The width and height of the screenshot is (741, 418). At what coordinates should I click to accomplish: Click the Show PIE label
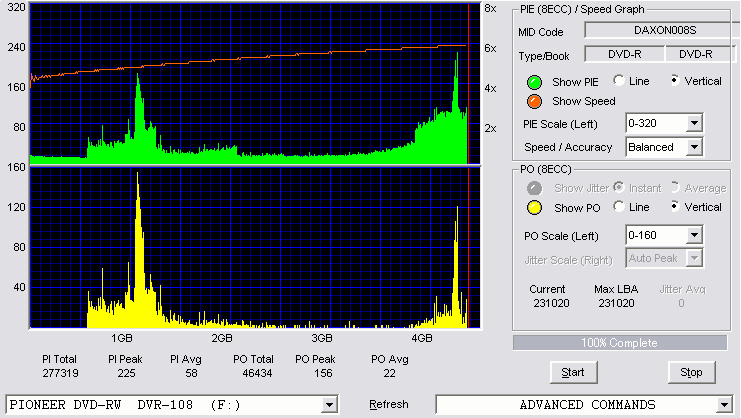click(x=575, y=82)
